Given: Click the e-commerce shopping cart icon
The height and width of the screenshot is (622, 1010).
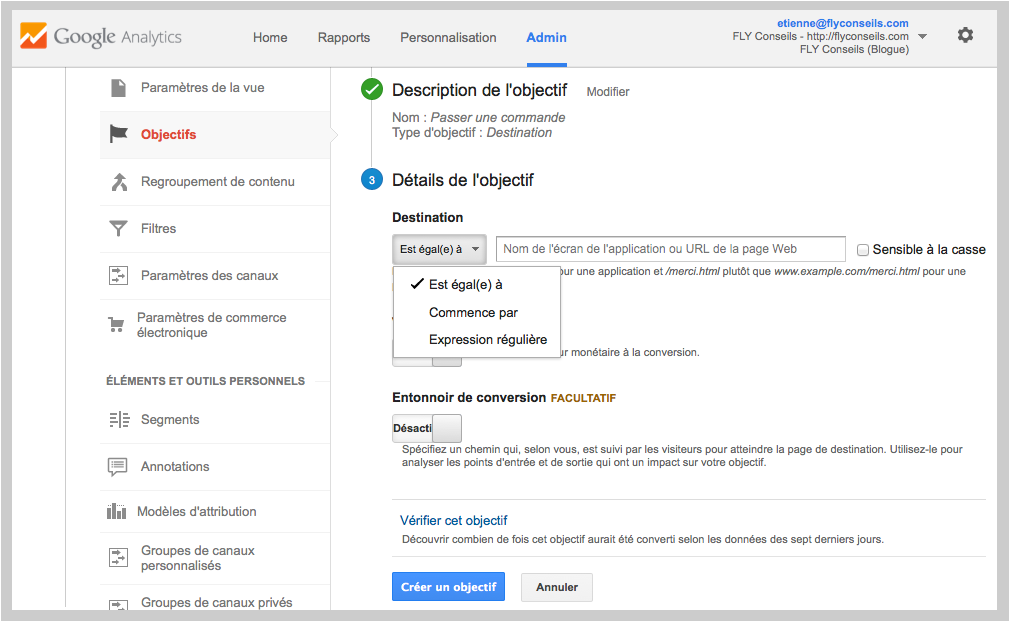Looking at the screenshot, I should pyautogui.click(x=116, y=325).
